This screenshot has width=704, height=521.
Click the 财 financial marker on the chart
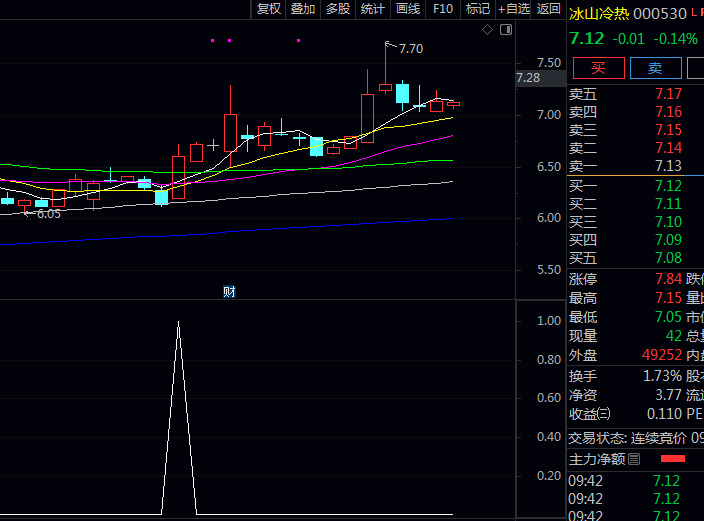click(x=229, y=292)
